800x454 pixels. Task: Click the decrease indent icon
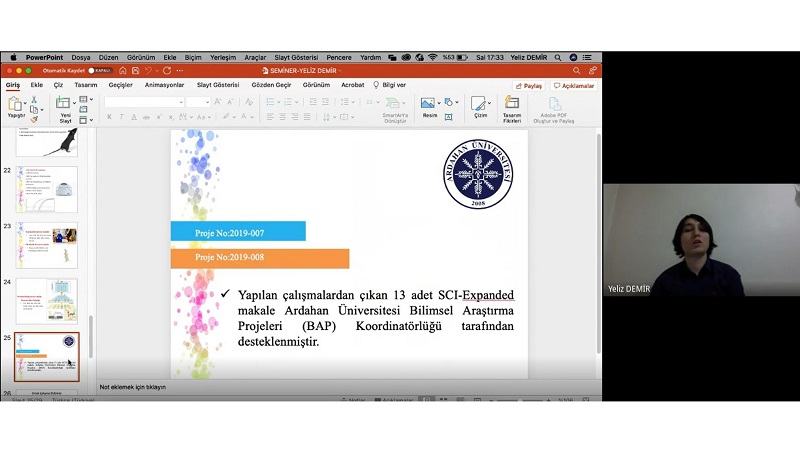tap(313, 102)
